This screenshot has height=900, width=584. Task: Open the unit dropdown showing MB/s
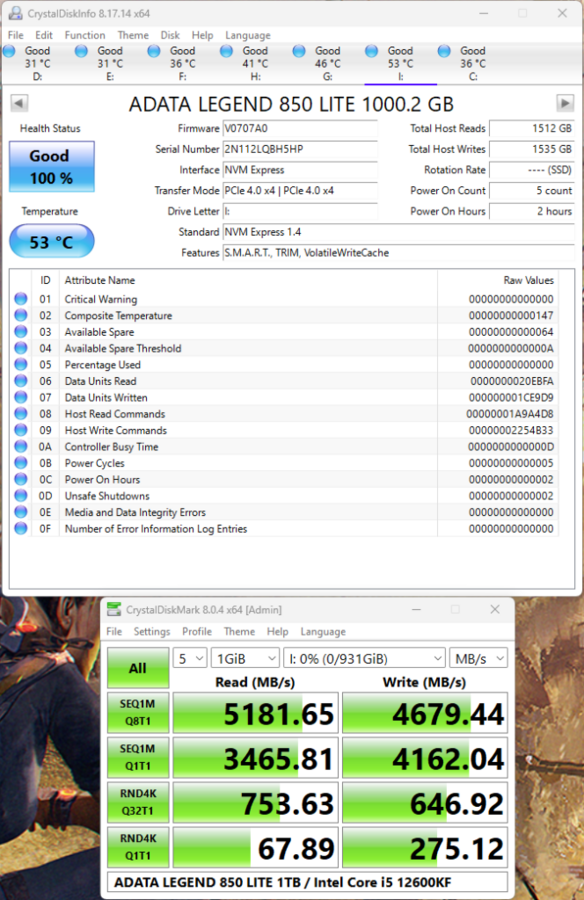(x=479, y=658)
